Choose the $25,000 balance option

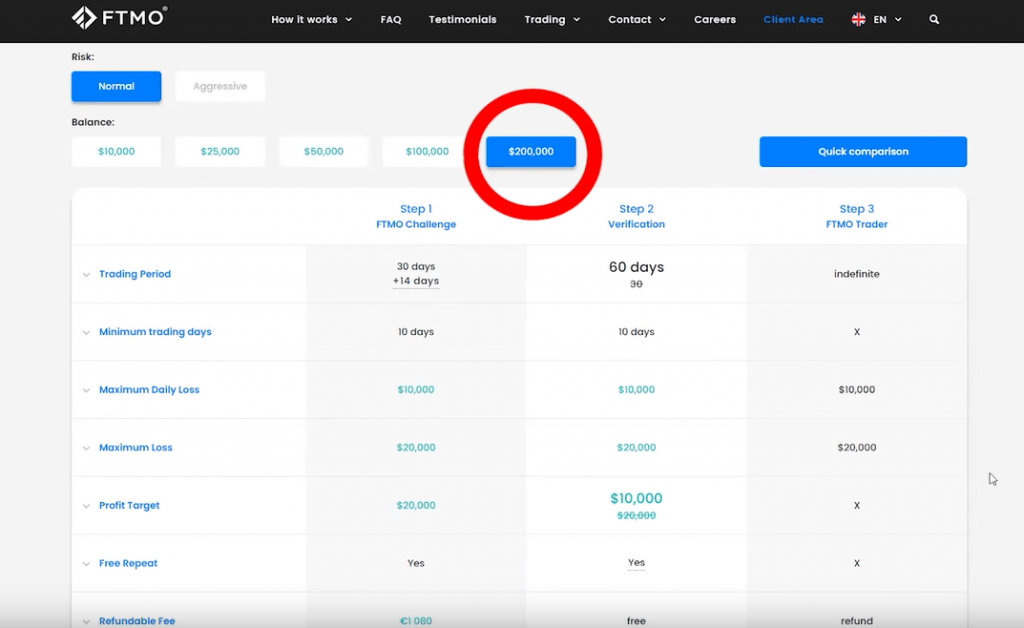(220, 152)
